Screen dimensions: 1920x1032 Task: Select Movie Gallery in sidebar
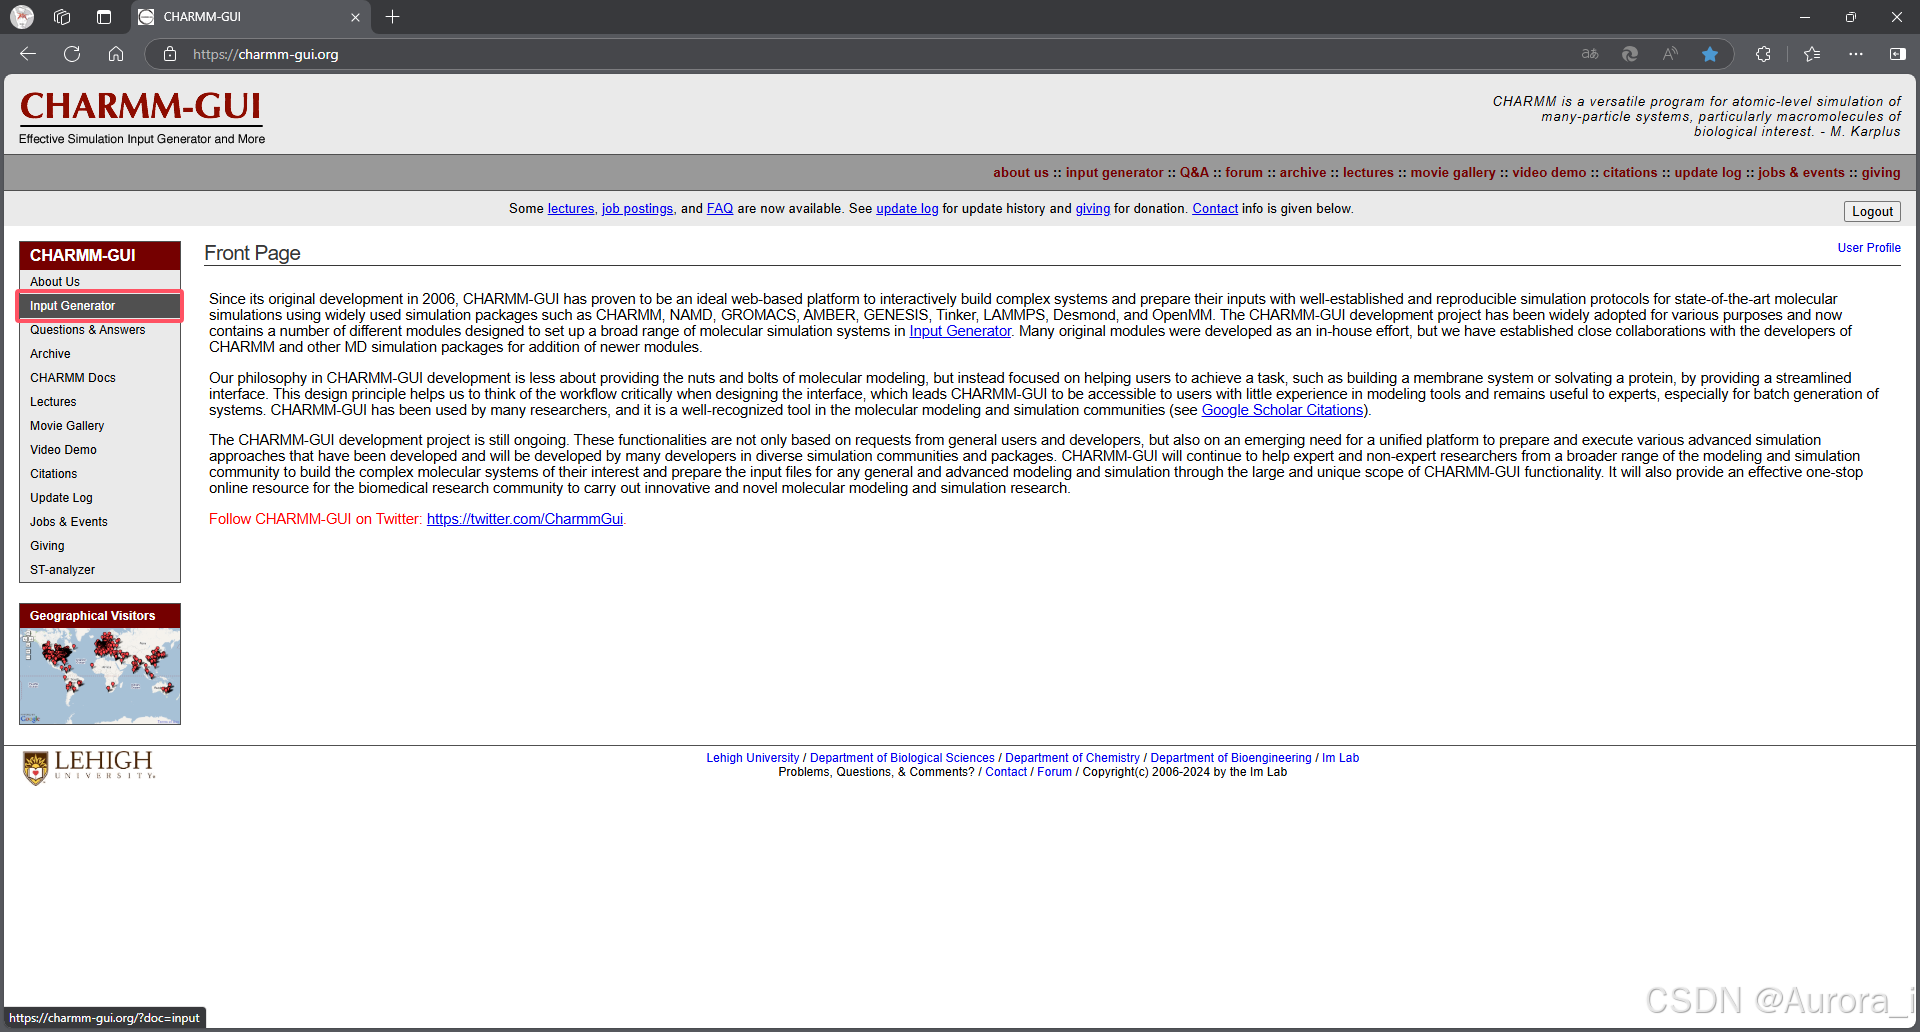[x=100, y=426]
